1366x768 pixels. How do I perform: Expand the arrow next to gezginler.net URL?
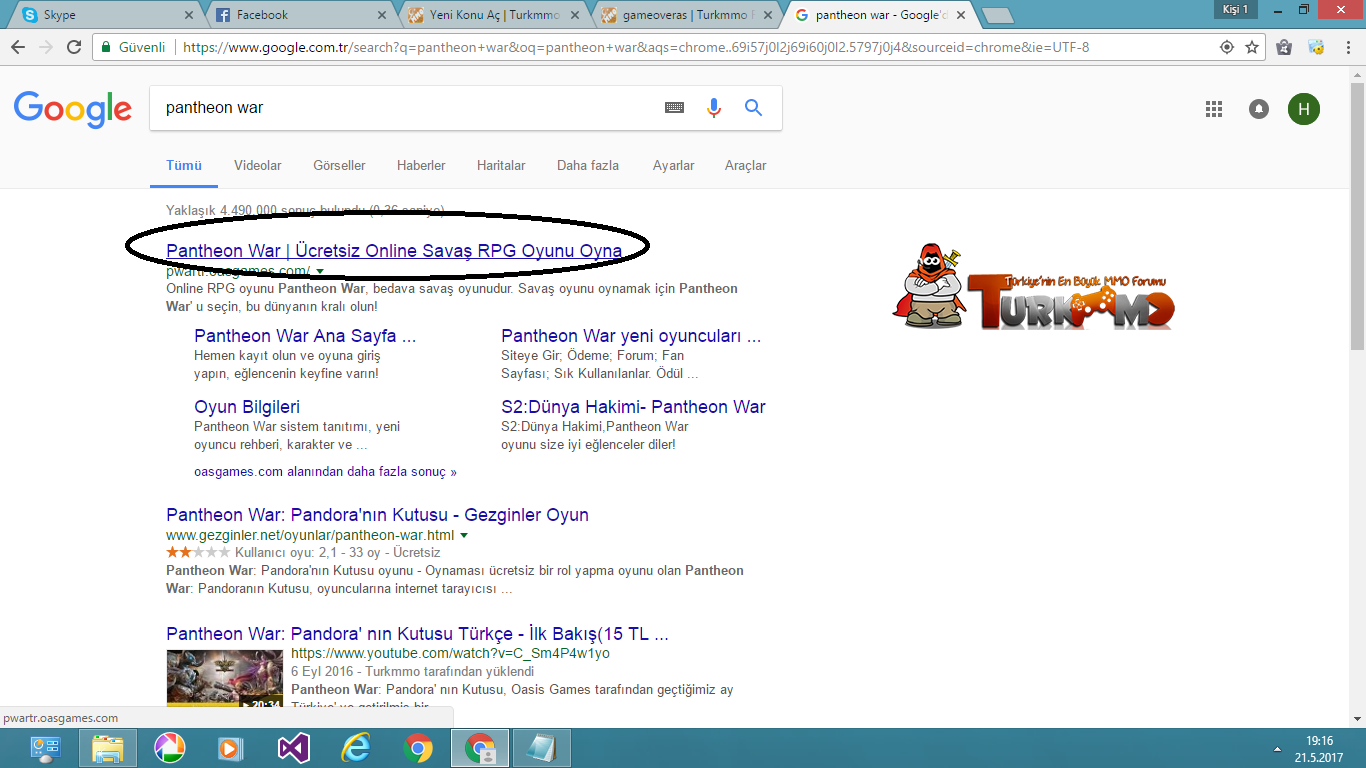464,535
